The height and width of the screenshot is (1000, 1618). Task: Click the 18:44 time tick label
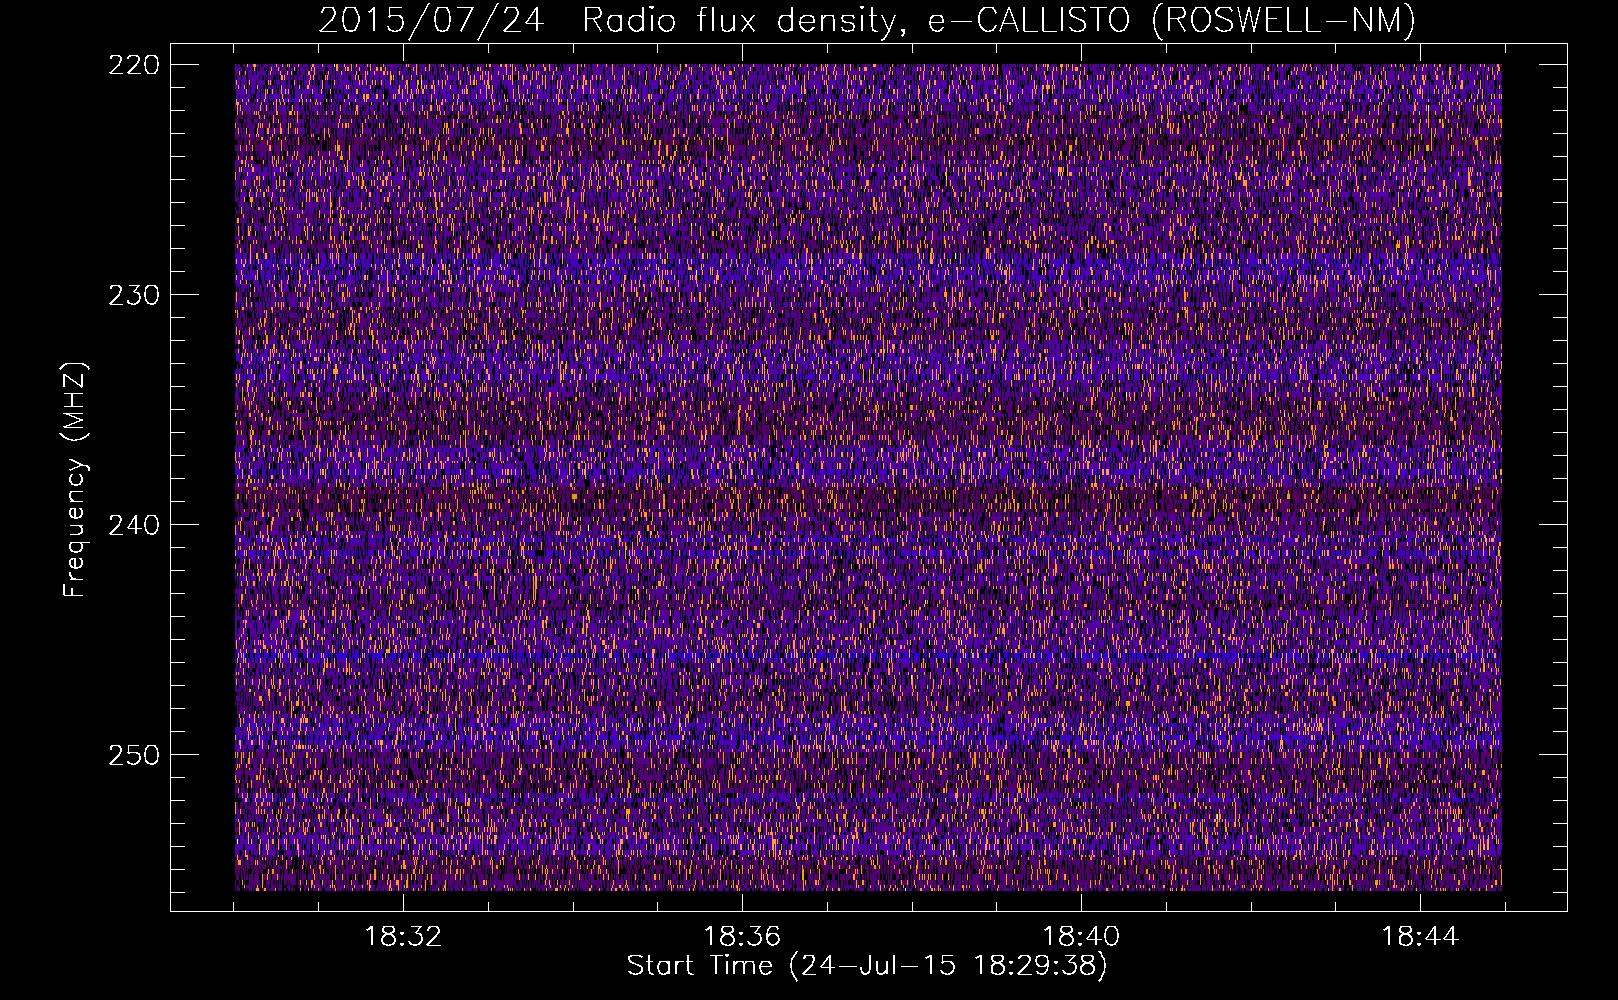[x=1420, y=937]
